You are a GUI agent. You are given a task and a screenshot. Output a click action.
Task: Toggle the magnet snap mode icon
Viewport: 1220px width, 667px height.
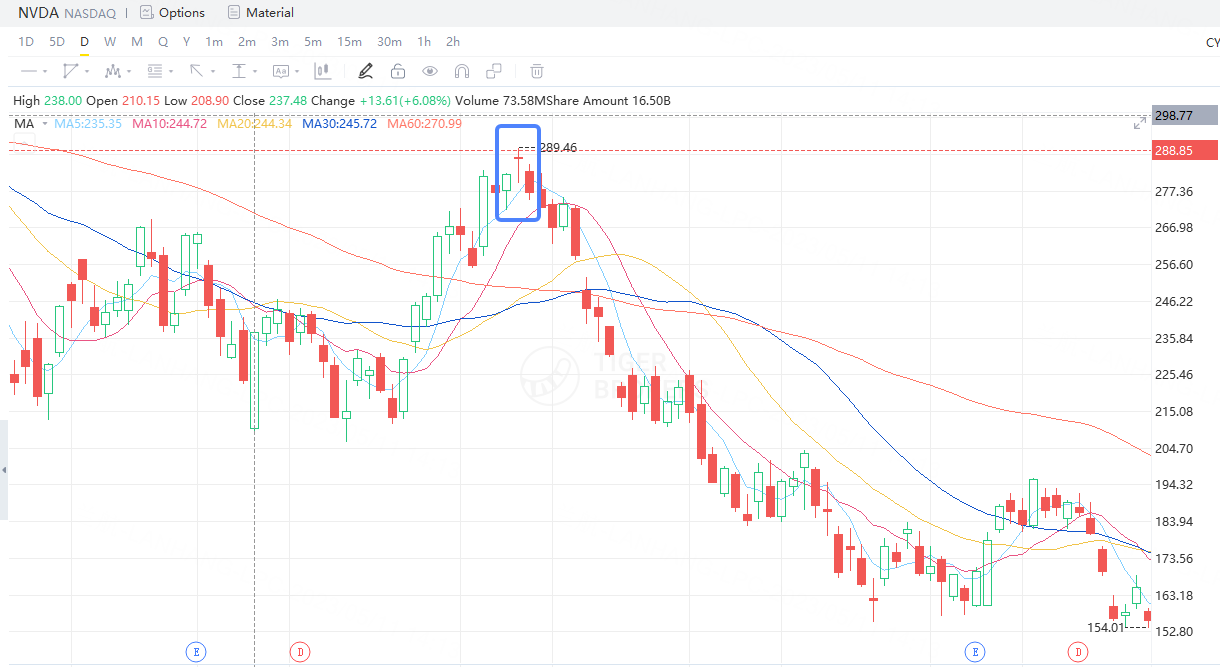coord(462,71)
